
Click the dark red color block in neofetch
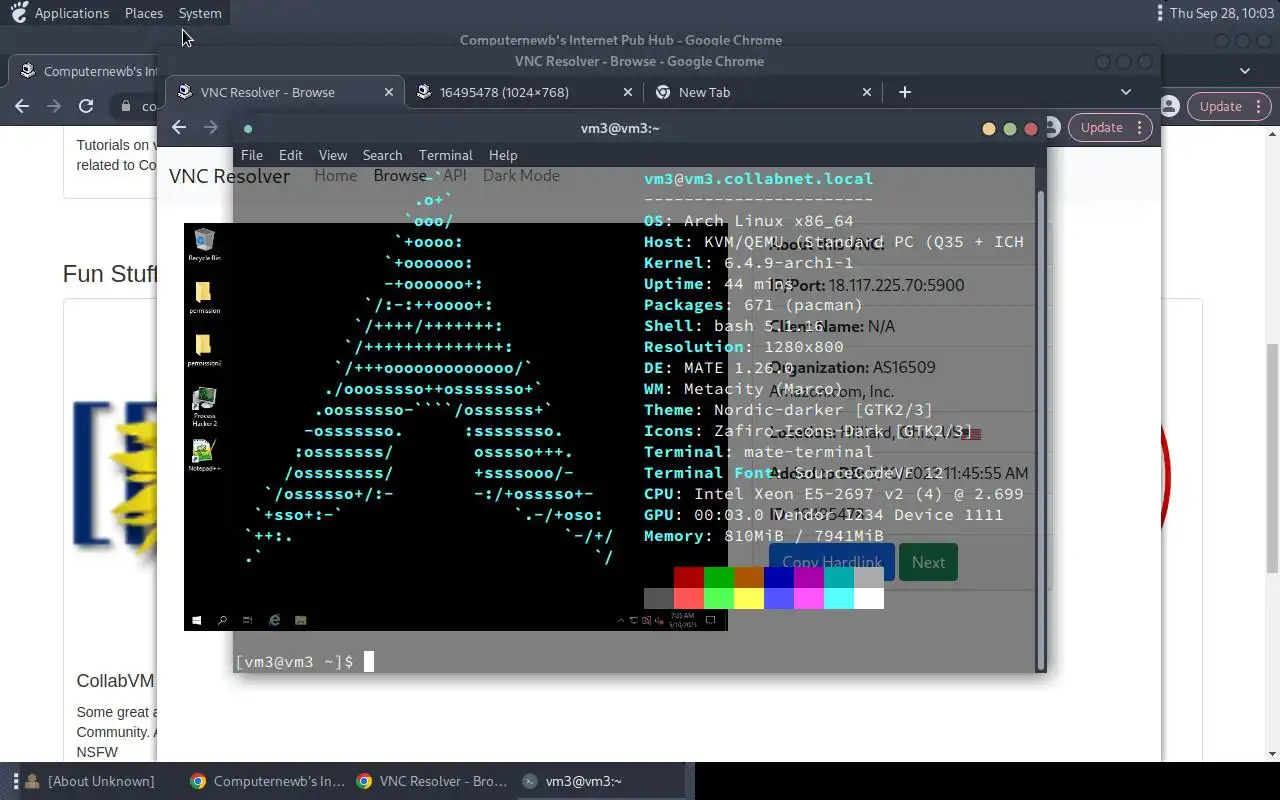[x=689, y=577]
